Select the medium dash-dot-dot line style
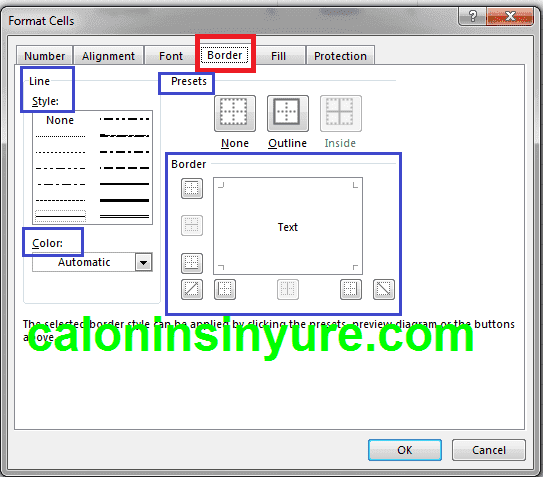The width and height of the screenshot is (544, 480). 124,119
